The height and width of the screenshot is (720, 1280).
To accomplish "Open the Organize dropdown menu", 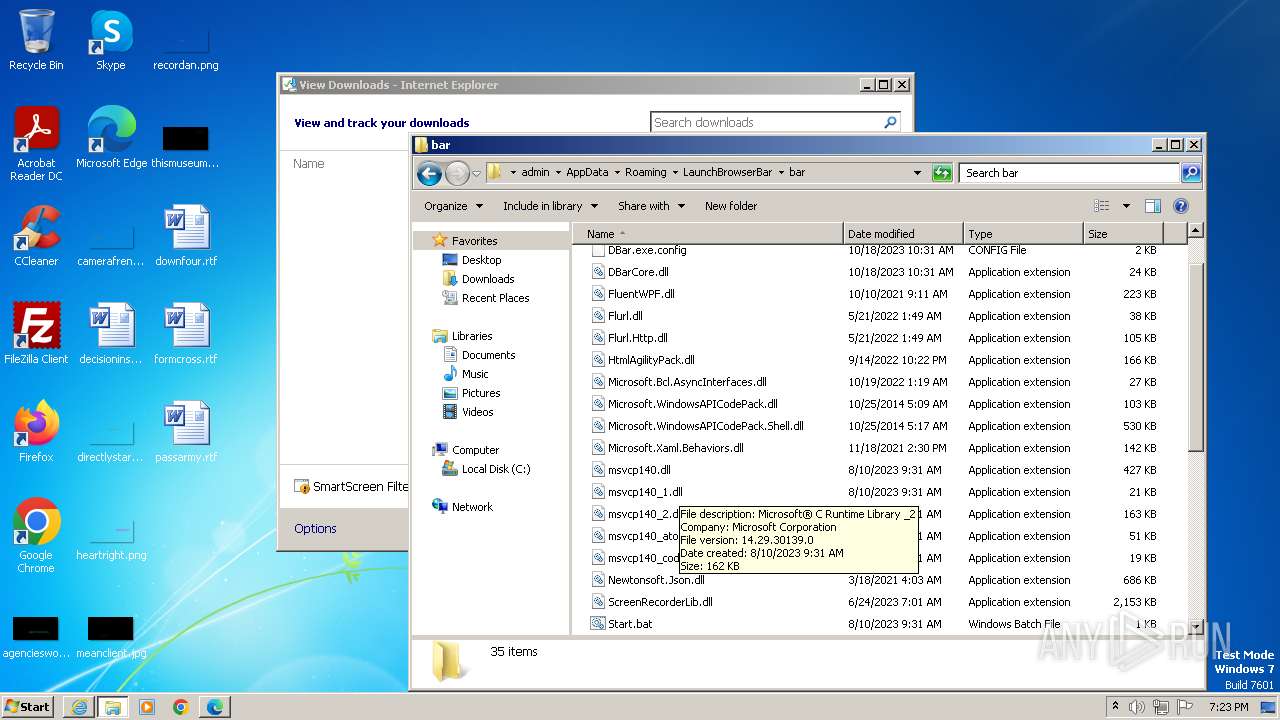I will 453,206.
